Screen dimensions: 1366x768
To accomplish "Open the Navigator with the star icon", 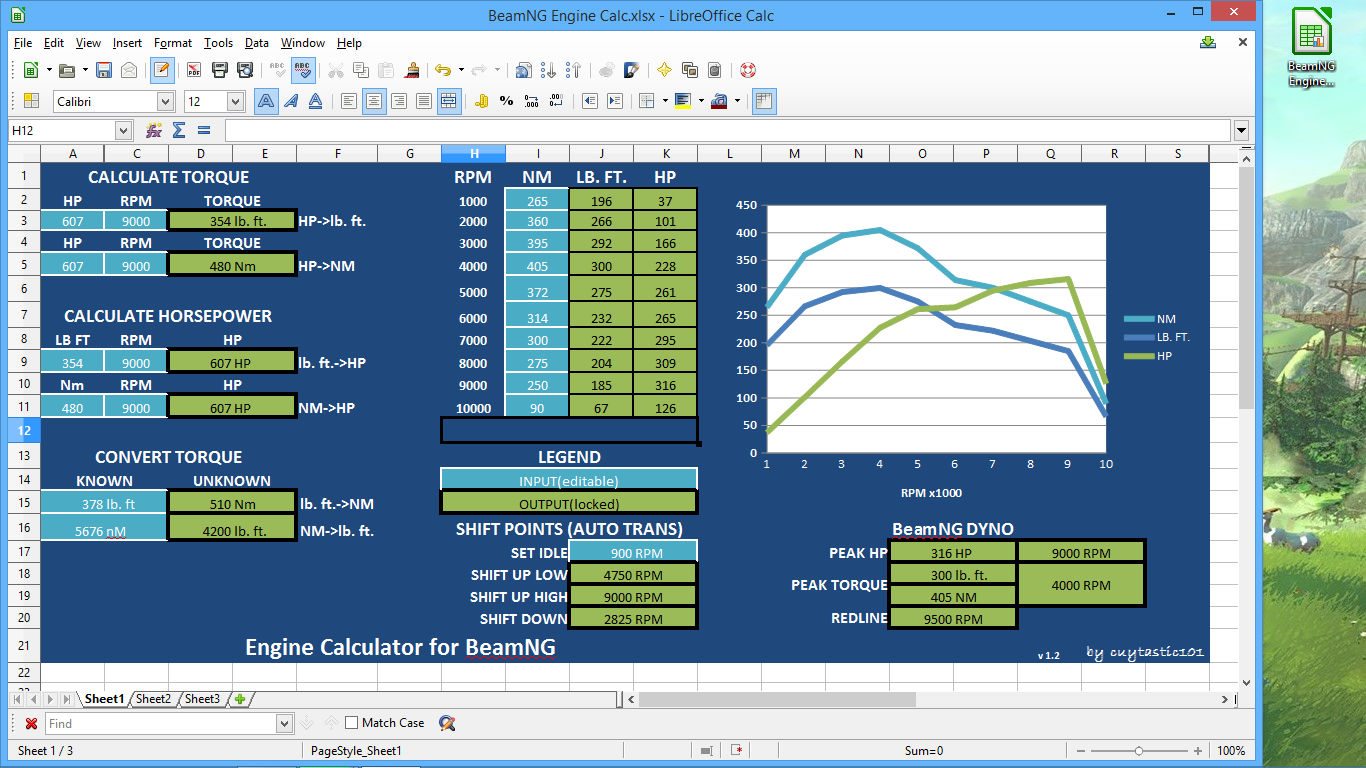I will (664, 70).
